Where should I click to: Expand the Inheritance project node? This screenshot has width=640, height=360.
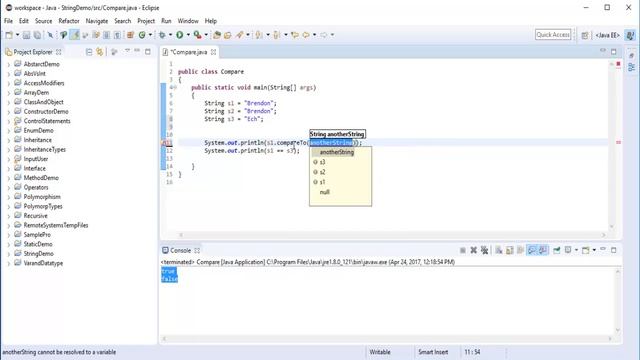click(9, 140)
